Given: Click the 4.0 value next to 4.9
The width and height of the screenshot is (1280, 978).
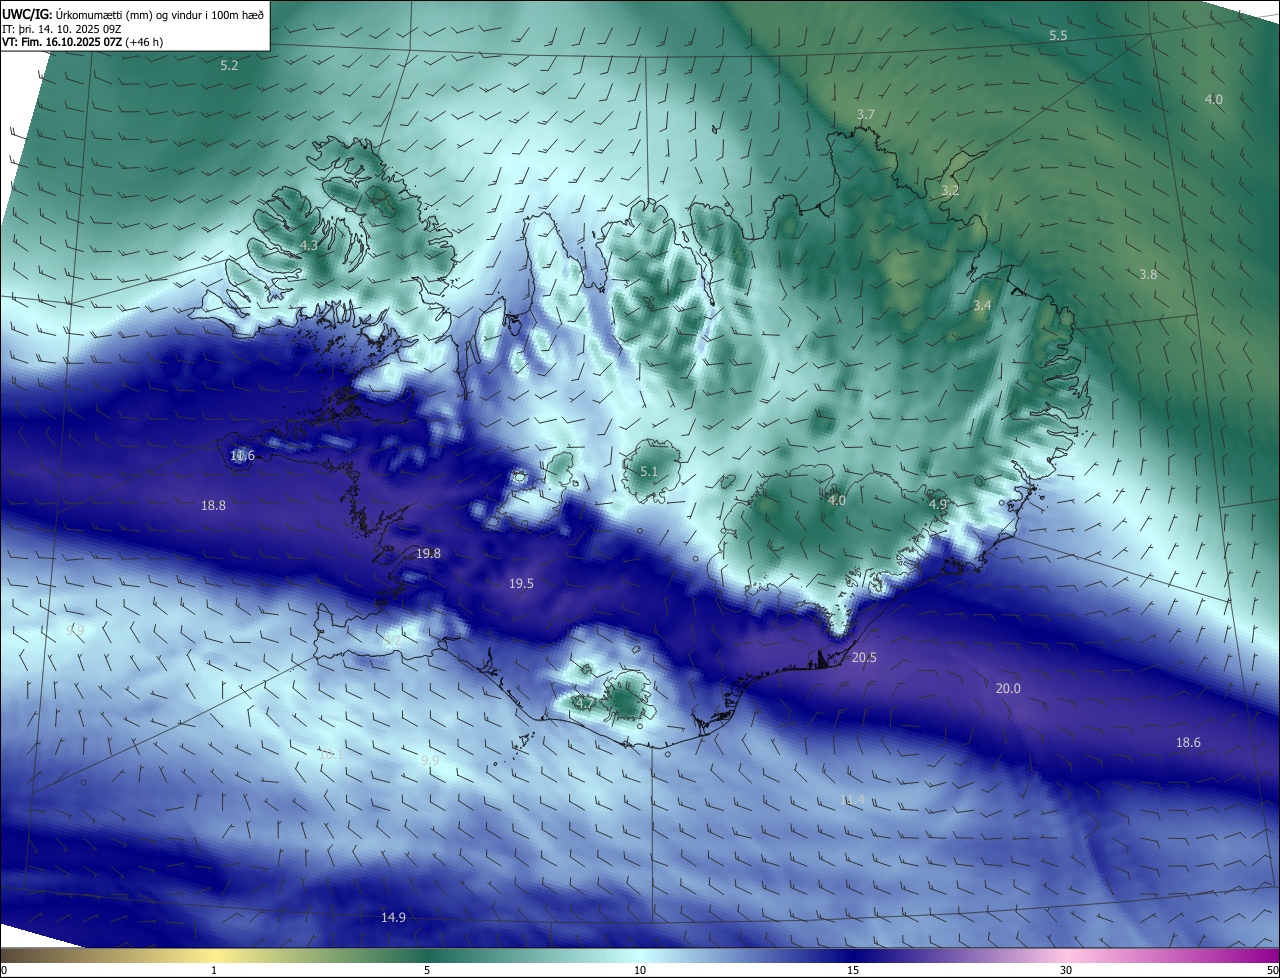Looking at the screenshot, I should pyautogui.click(x=837, y=500).
